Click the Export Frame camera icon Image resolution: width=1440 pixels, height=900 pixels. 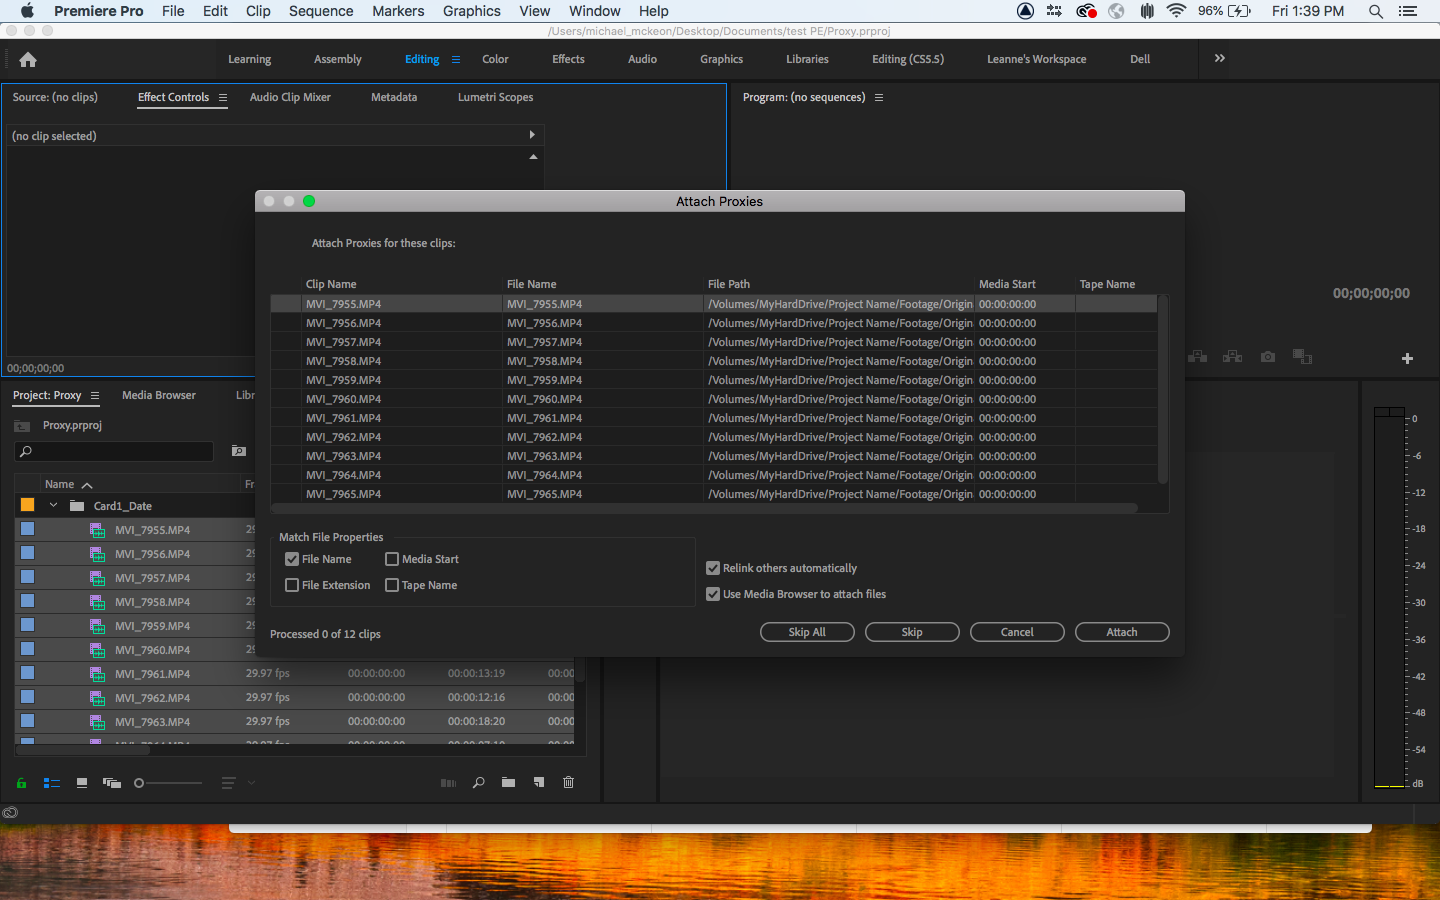click(x=1268, y=357)
